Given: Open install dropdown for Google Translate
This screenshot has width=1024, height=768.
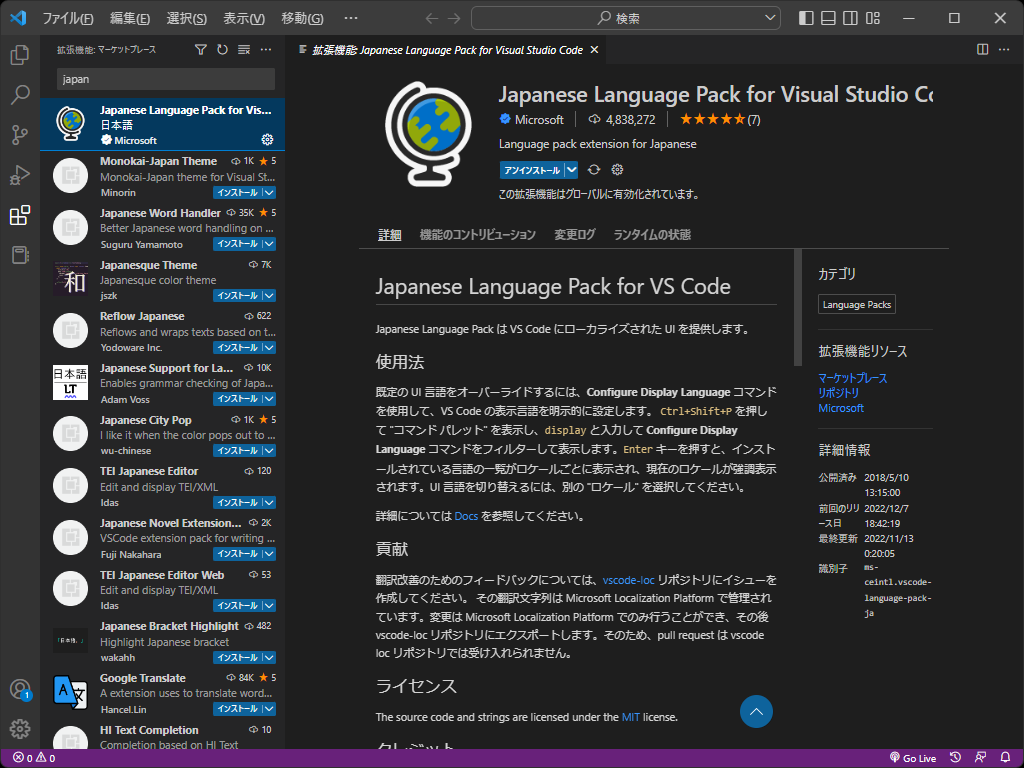Looking at the screenshot, I should (x=269, y=709).
